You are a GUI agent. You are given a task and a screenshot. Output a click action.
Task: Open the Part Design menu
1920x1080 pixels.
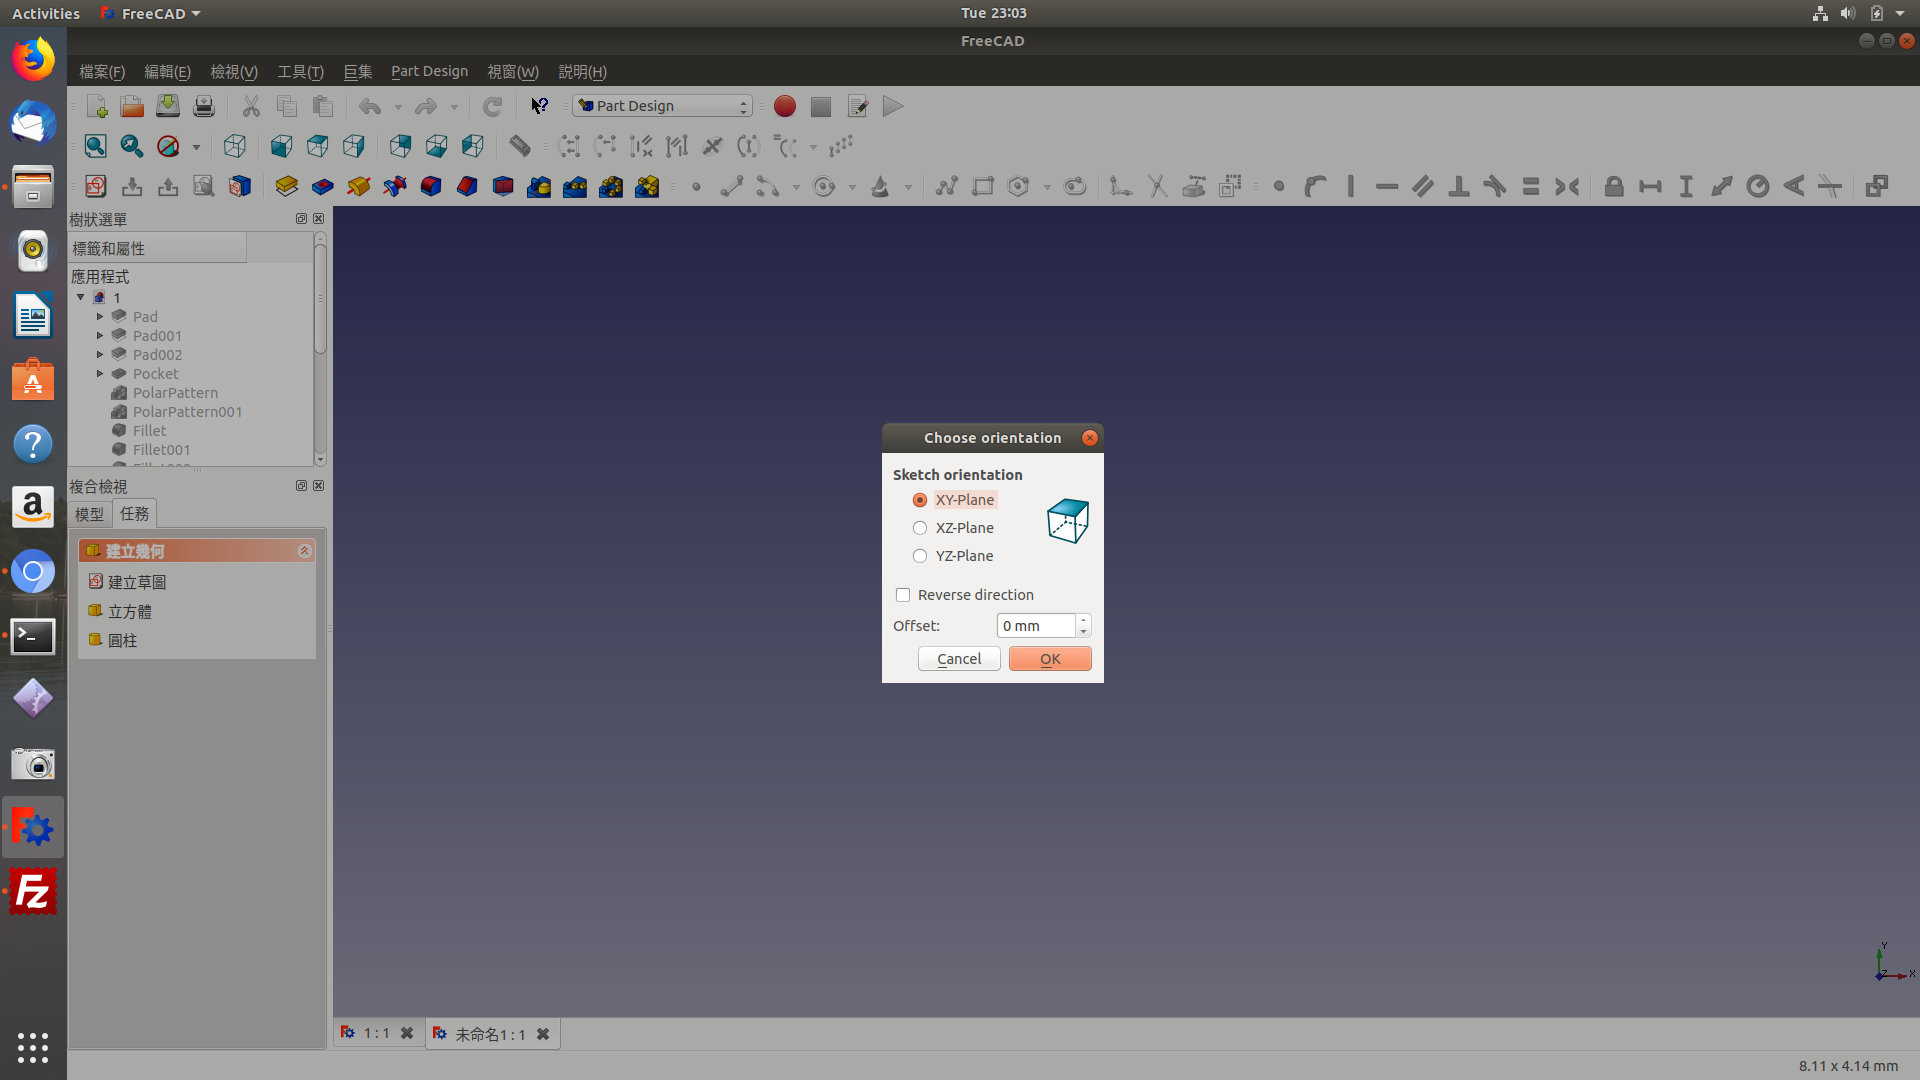[429, 71]
